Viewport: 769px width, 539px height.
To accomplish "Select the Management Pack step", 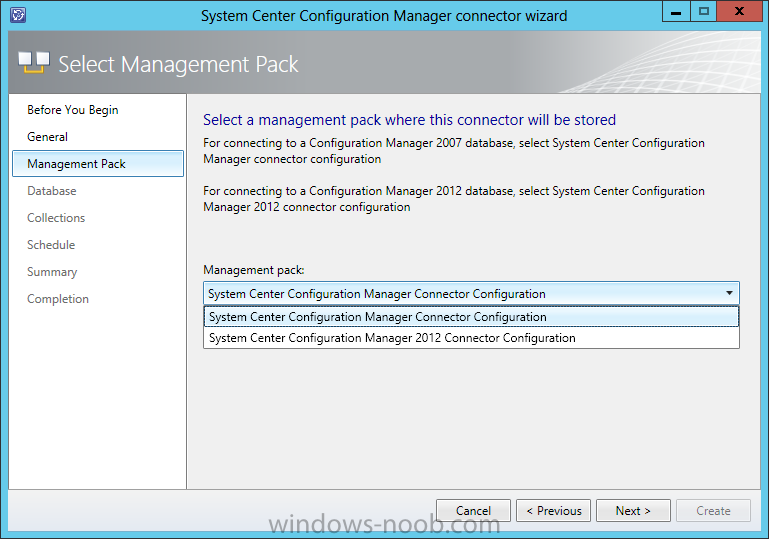I will pyautogui.click(x=98, y=164).
